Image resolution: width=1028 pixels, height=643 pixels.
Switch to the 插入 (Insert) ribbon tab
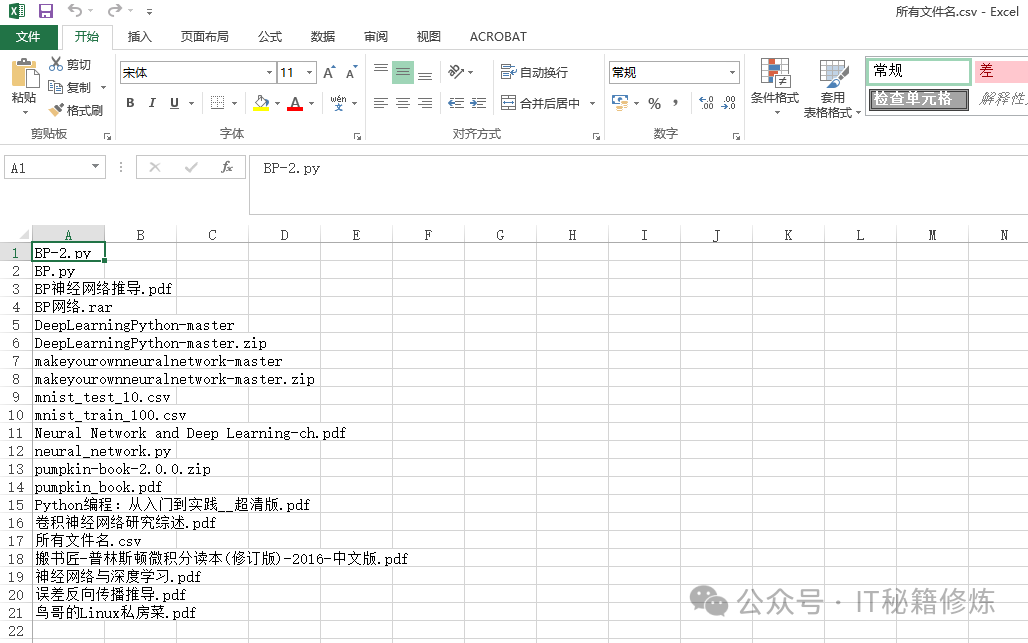coord(140,37)
